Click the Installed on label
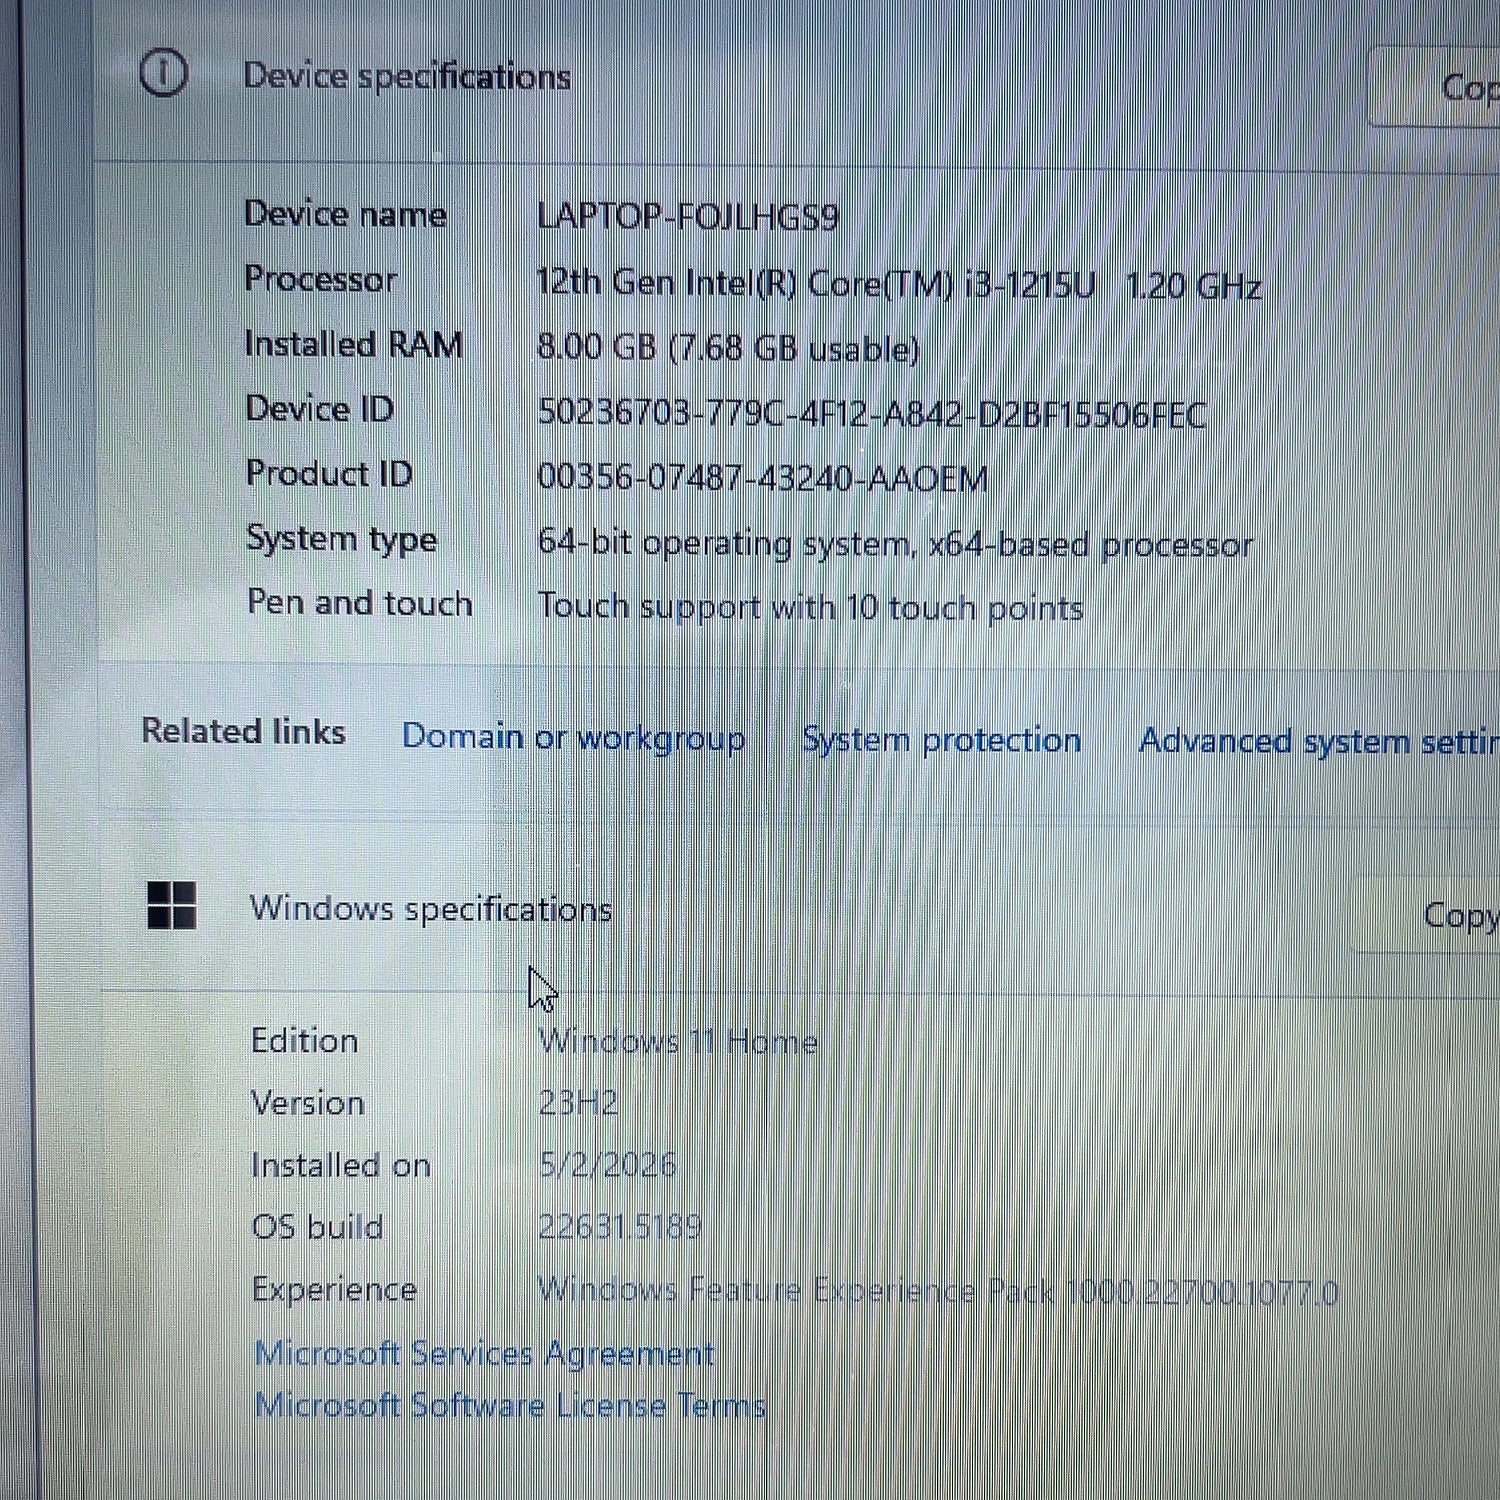The height and width of the screenshot is (1500, 1500). click(341, 1165)
